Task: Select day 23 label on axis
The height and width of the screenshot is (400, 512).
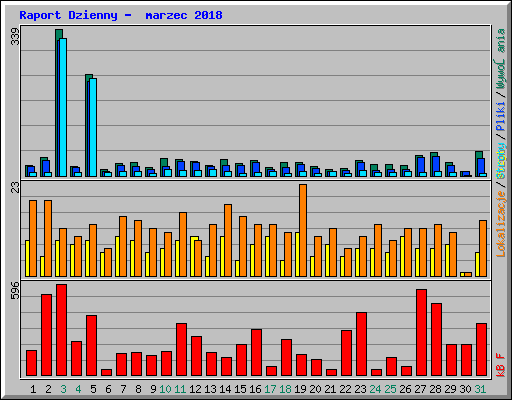Action: [360, 389]
